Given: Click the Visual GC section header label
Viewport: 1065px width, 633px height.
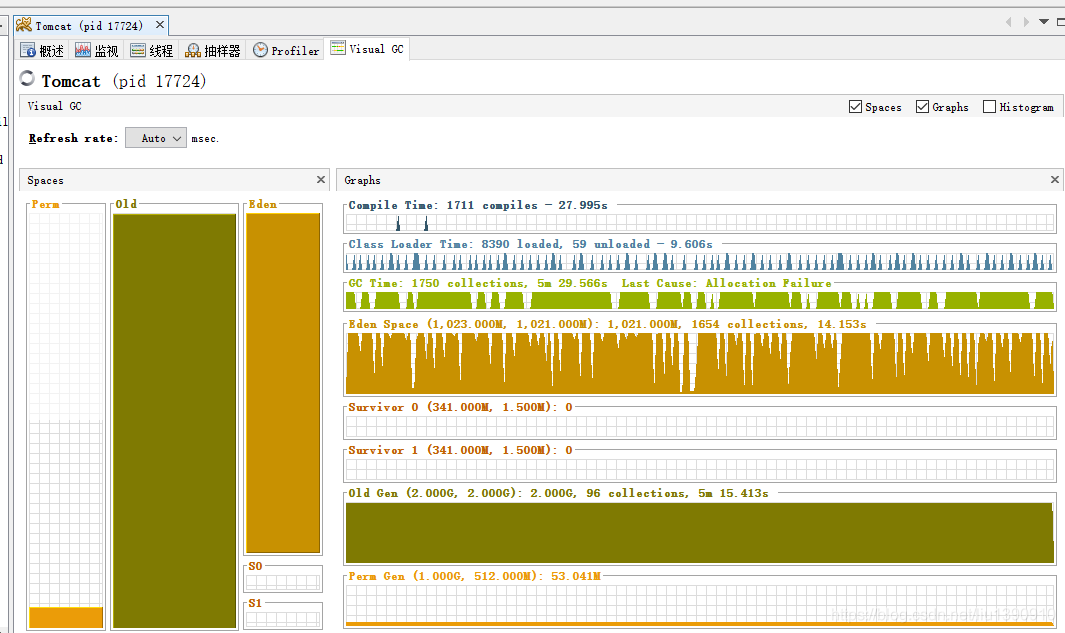Looking at the screenshot, I should coord(54,106).
